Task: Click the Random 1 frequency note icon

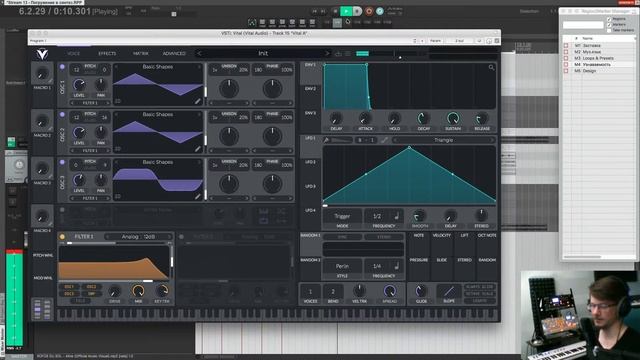Action: 396,266
